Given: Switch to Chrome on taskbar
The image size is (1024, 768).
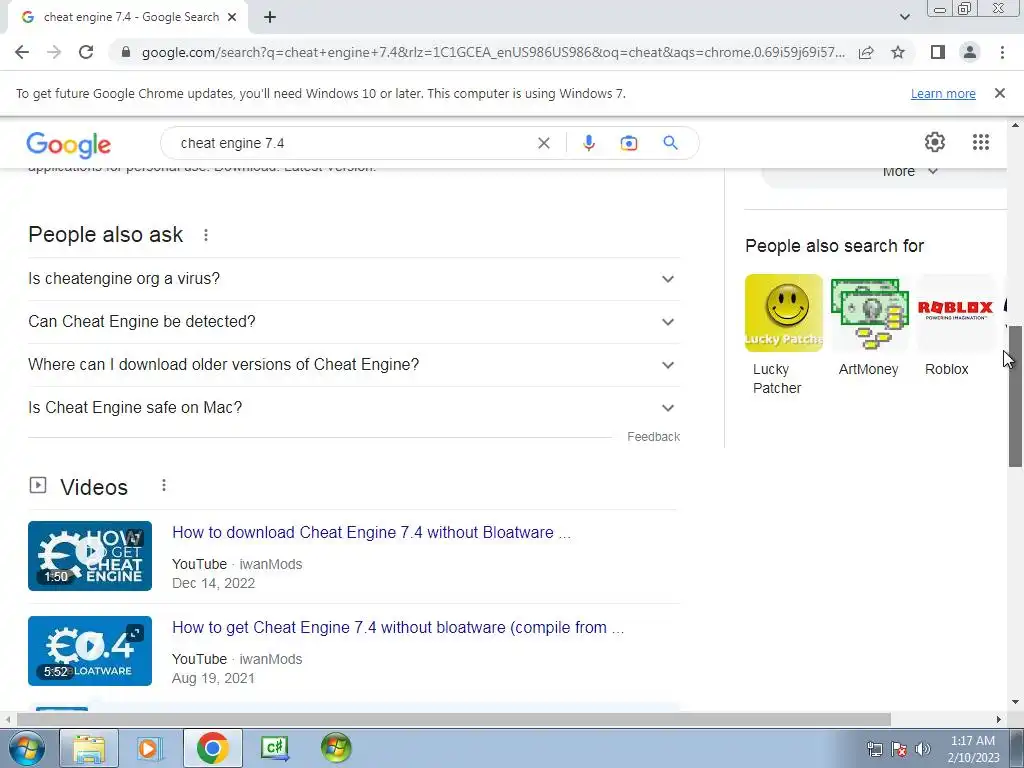Looking at the screenshot, I should tap(212, 748).
